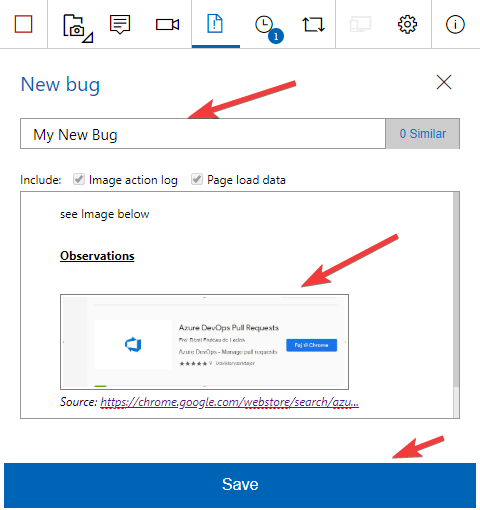Click the 0 Similar button
The image size is (480, 510).
(x=423, y=133)
